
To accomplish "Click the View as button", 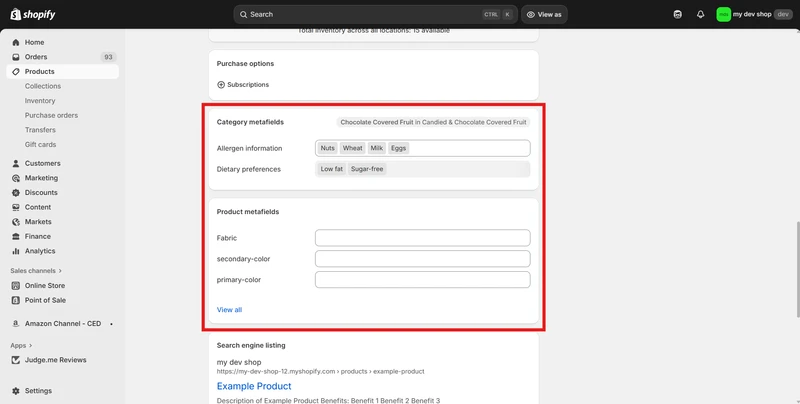I will point(544,15).
